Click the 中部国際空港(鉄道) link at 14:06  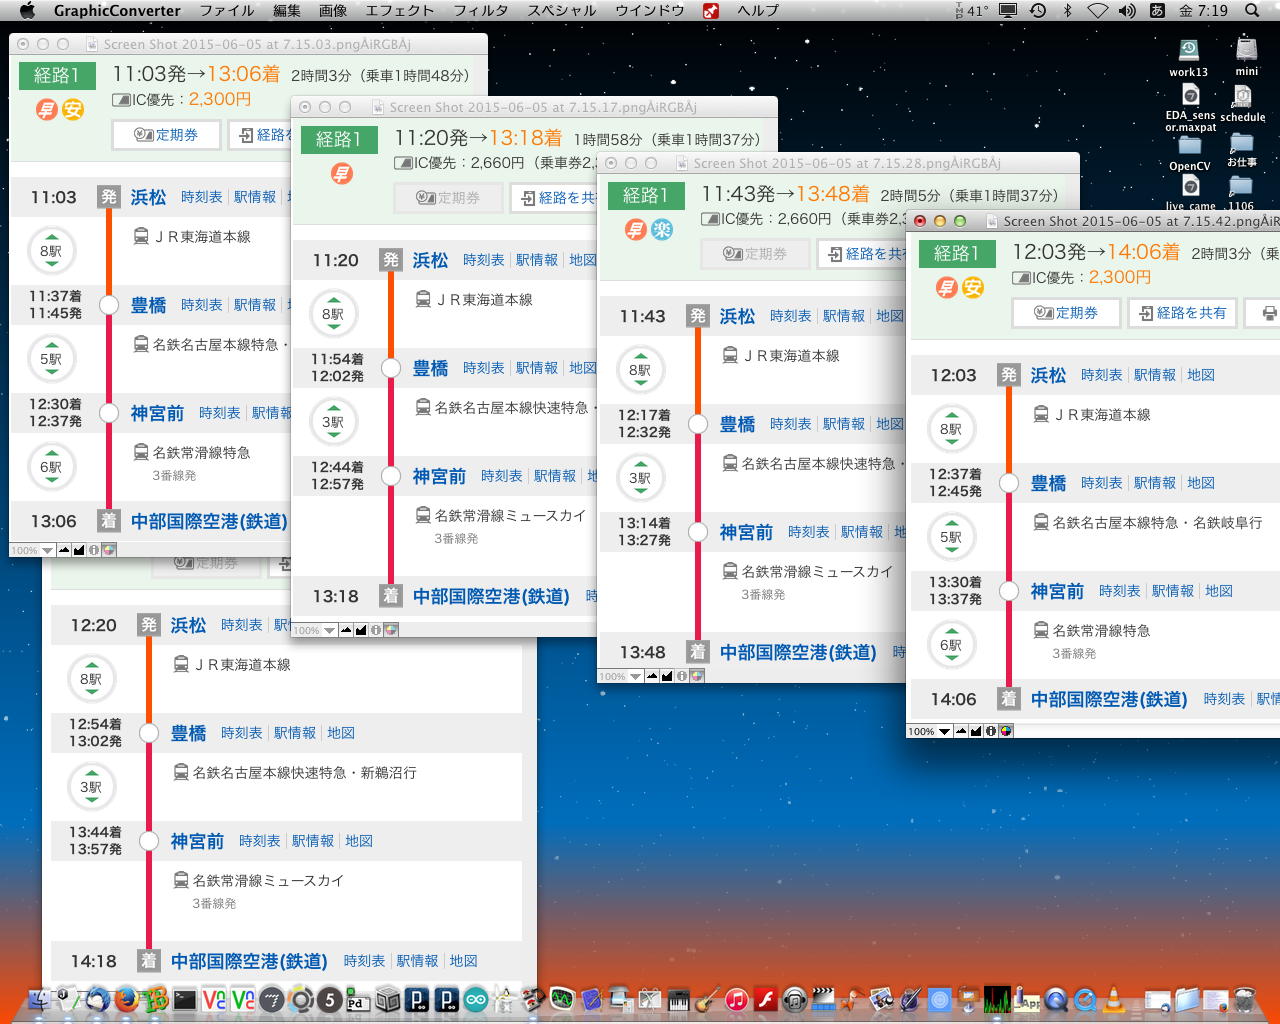1109,699
